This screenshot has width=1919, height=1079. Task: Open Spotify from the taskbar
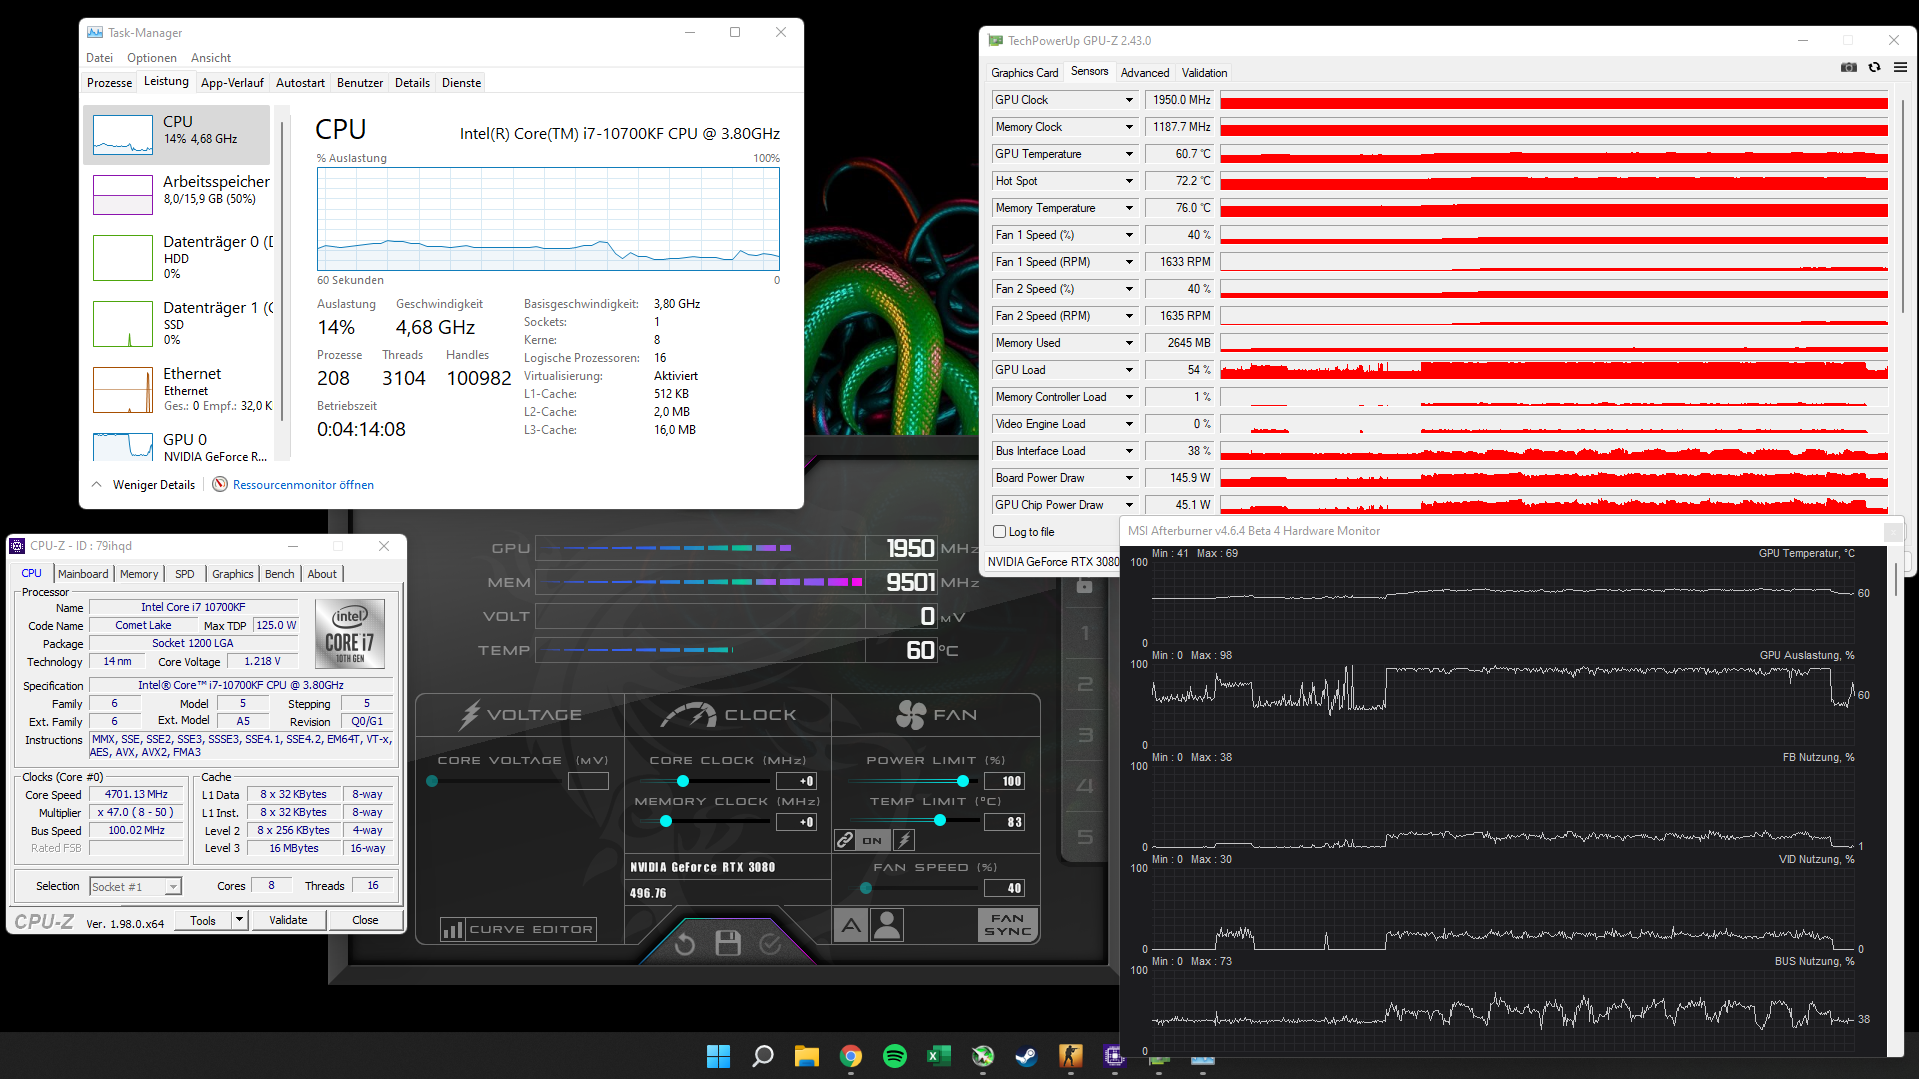895,1056
